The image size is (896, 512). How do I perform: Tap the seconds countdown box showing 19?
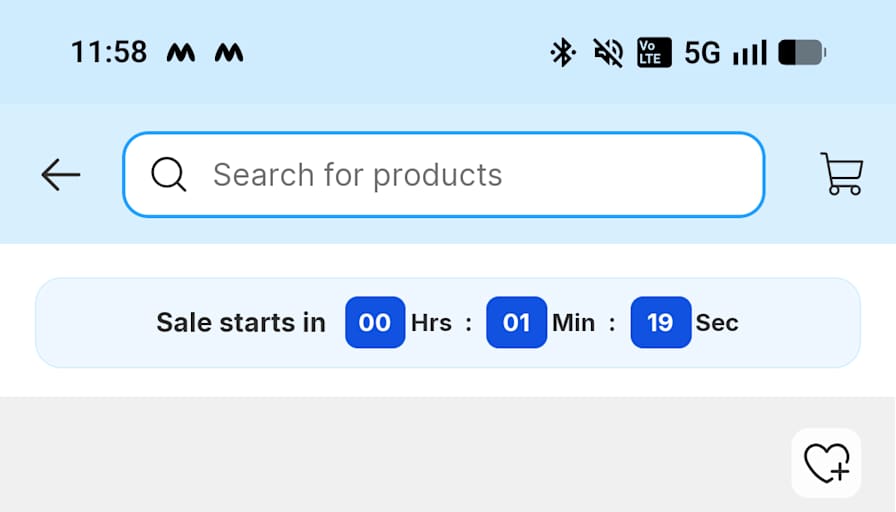coord(661,322)
